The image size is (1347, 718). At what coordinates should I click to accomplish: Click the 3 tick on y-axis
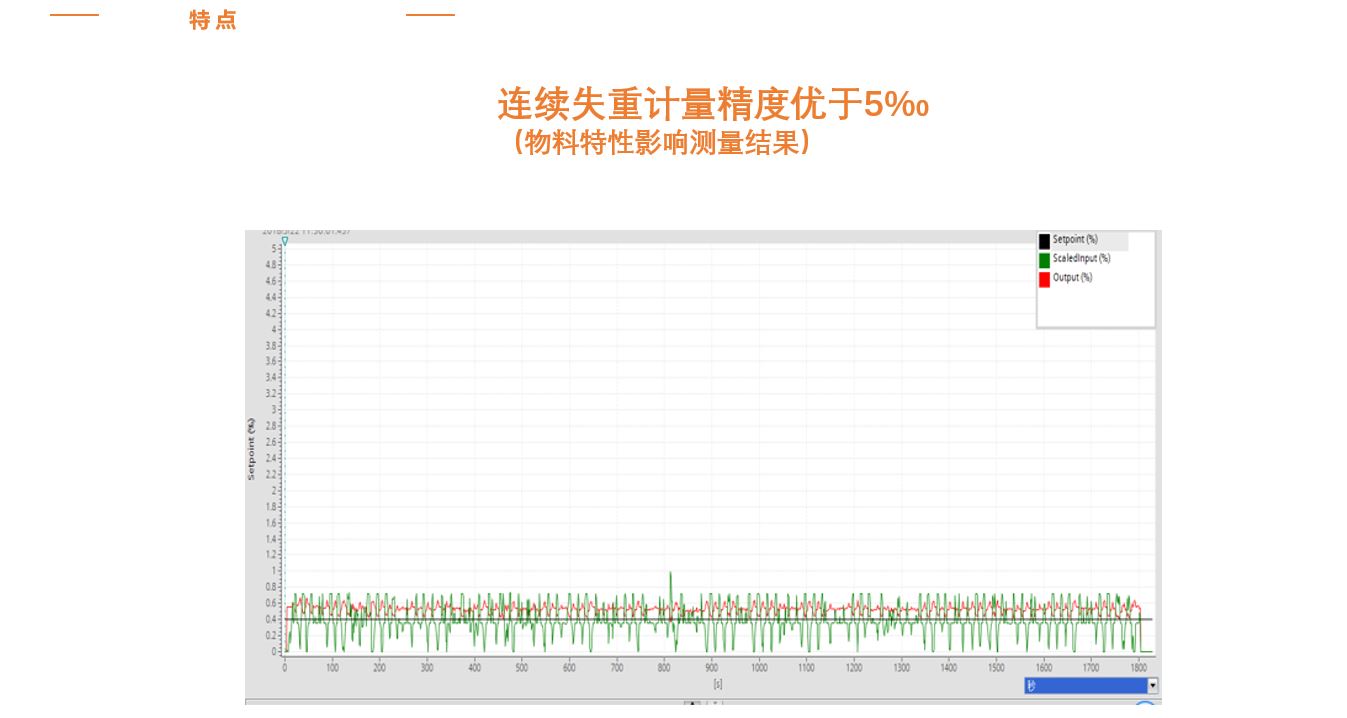pyautogui.click(x=273, y=409)
